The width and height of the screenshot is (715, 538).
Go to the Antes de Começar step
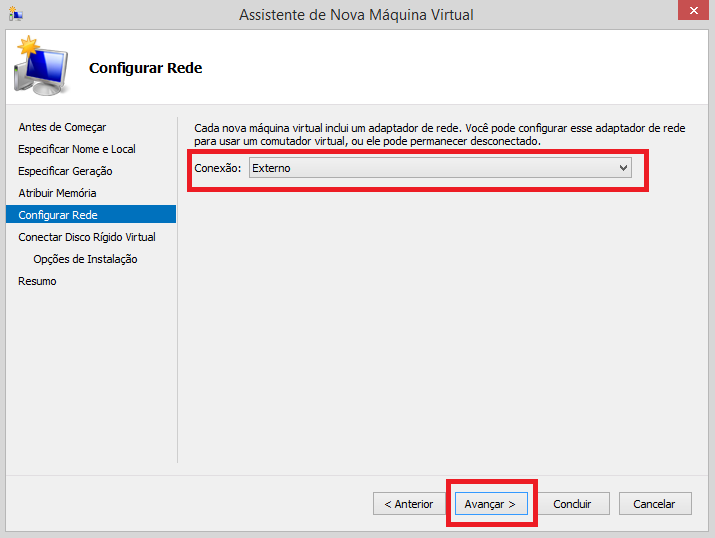62,127
